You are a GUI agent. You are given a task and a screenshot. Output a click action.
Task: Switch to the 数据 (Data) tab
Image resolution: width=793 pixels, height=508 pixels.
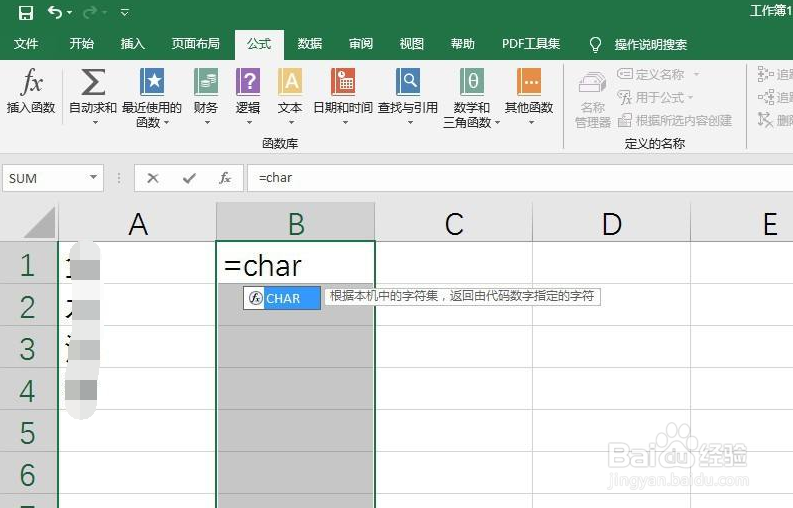(310, 44)
